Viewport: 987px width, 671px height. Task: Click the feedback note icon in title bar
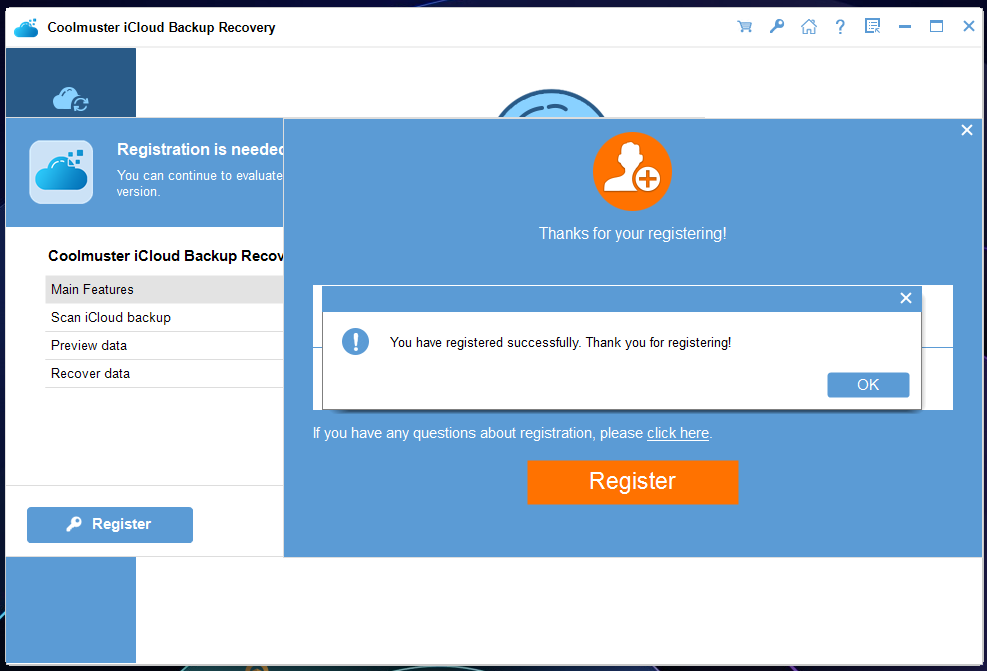pyautogui.click(x=872, y=27)
